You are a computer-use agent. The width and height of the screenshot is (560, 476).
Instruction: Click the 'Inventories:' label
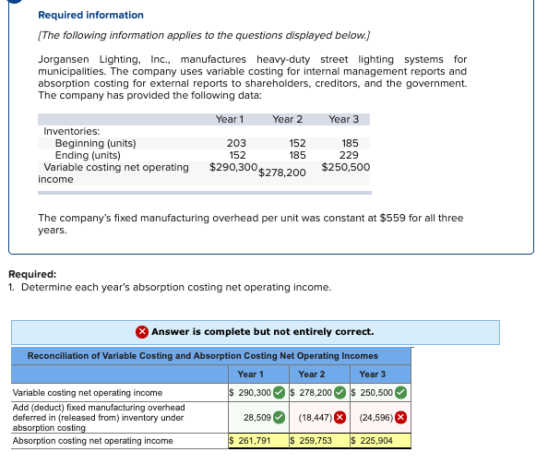(x=72, y=131)
